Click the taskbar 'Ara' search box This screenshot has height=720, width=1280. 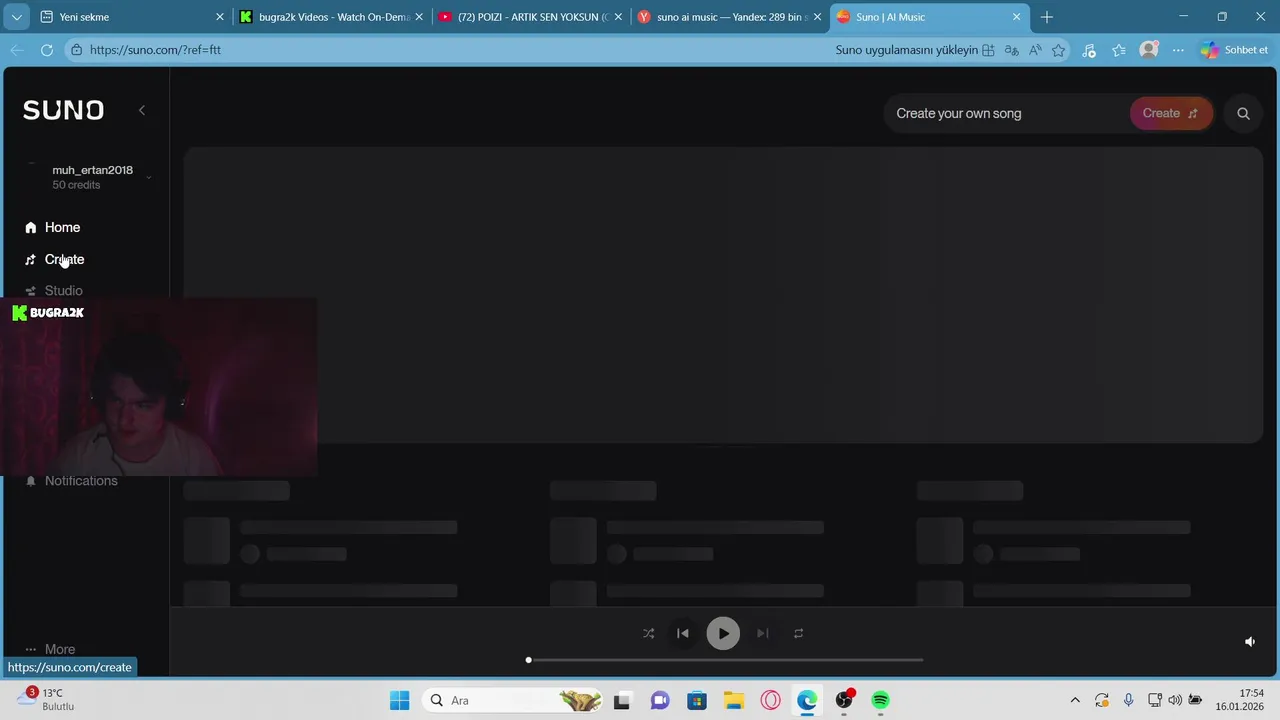(x=513, y=700)
